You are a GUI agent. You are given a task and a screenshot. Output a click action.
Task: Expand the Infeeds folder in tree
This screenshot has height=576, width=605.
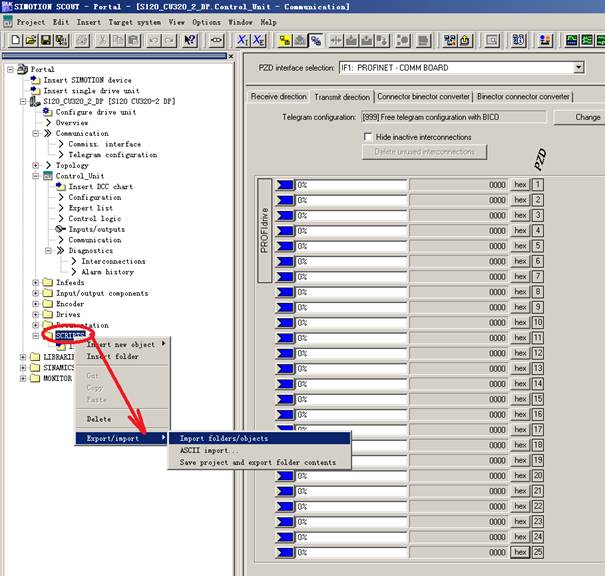[x=36, y=282]
